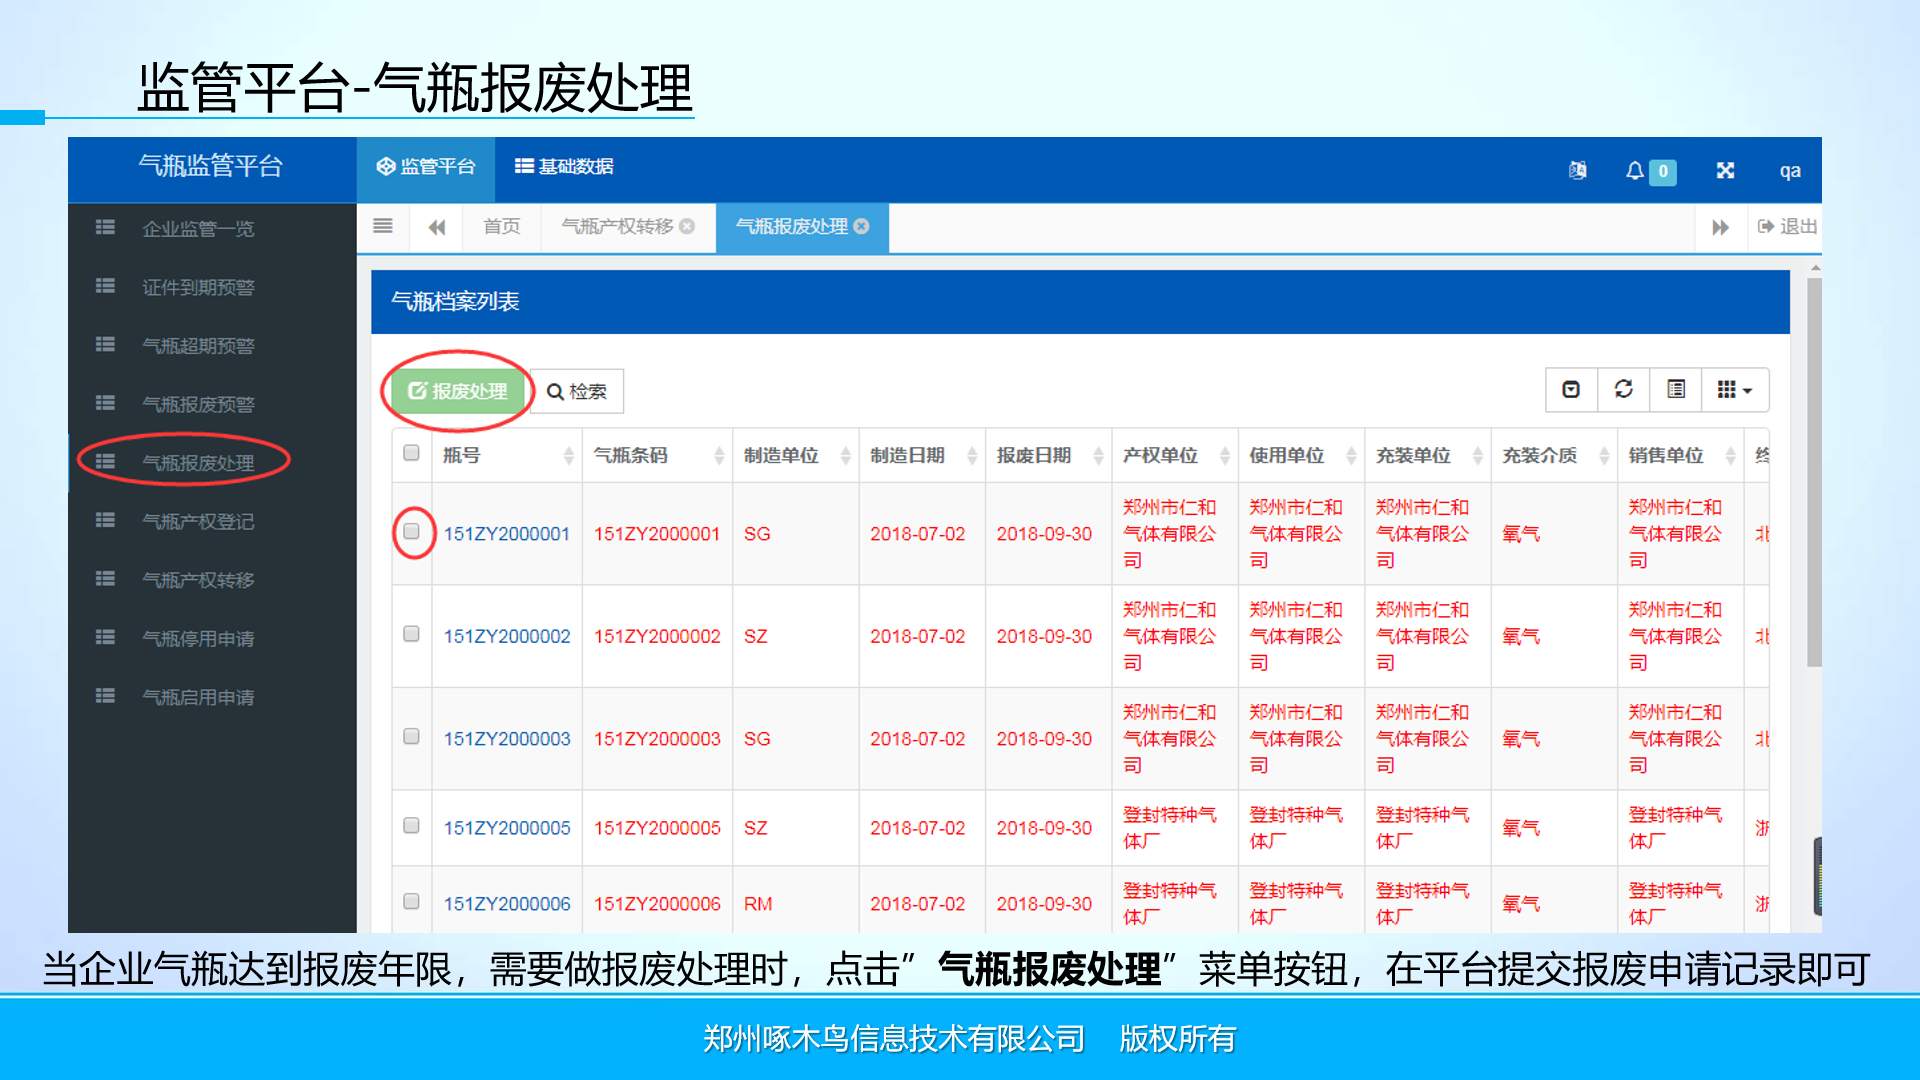Click the fullscreen expand icon
The width and height of the screenshot is (1920, 1080).
[x=1725, y=170]
